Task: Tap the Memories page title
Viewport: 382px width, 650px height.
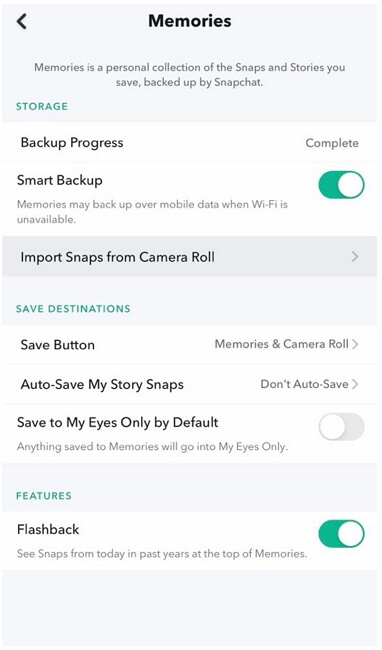Action: (190, 21)
